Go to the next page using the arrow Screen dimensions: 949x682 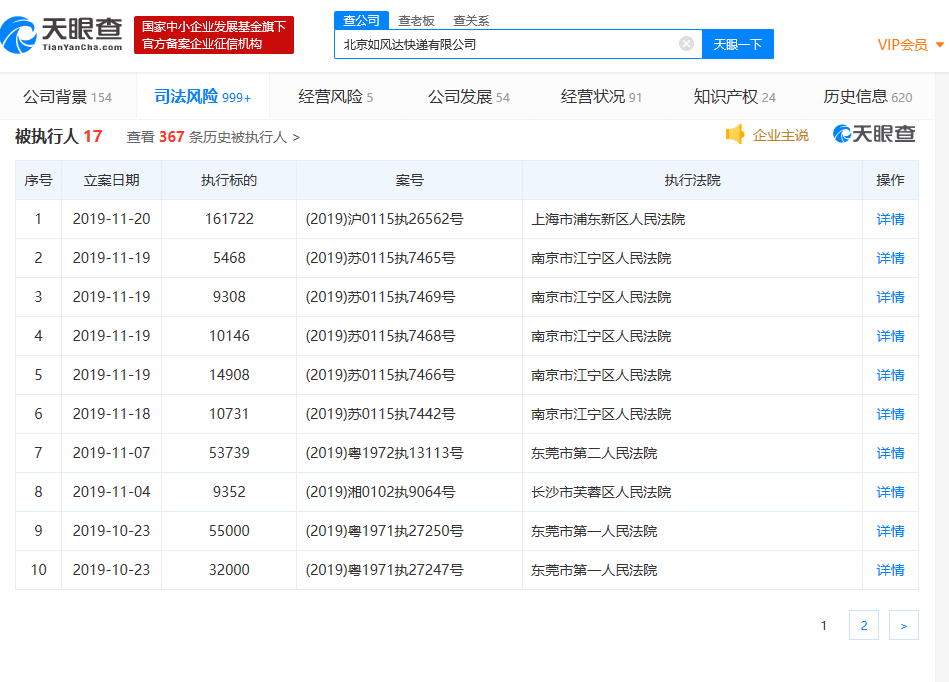[x=903, y=625]
